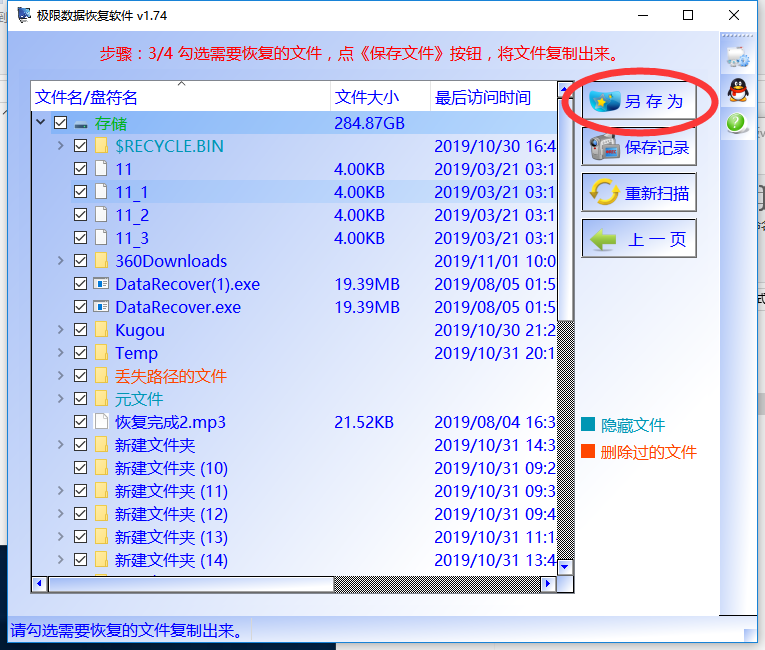Viewport: 765px width, 650px height.
Task: Click the QQ penguin contact icon
Action: tap(737, 89)
